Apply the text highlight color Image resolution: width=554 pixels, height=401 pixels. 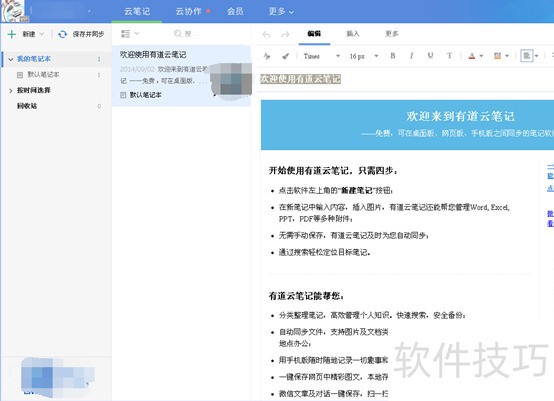[x=497, y=56]
